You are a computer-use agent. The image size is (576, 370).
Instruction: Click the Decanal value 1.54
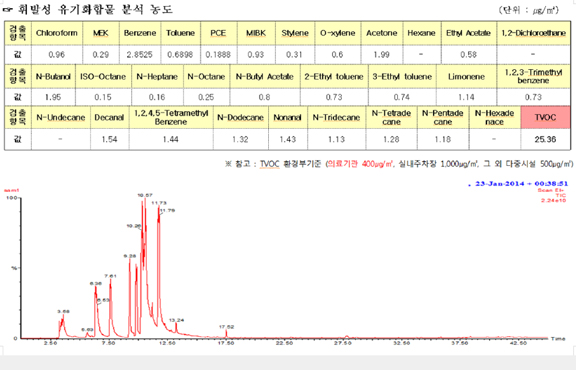point(109,139)
